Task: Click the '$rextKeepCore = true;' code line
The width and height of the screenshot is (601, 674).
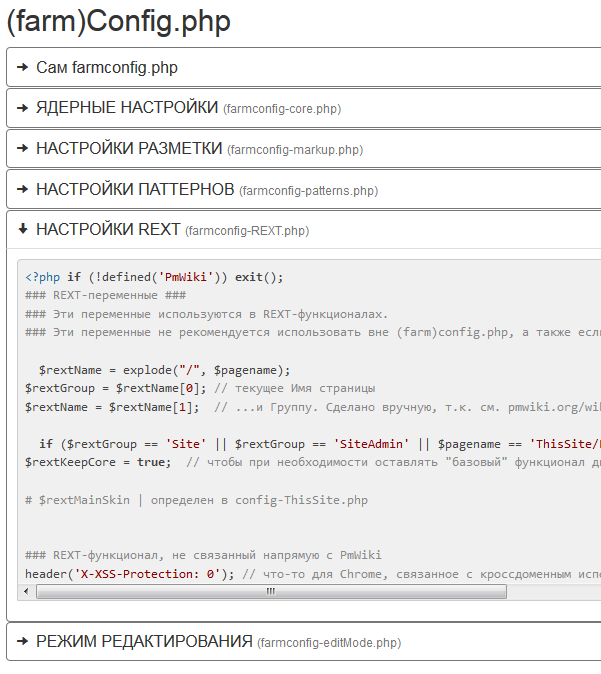Action: [x=313, y=463]
